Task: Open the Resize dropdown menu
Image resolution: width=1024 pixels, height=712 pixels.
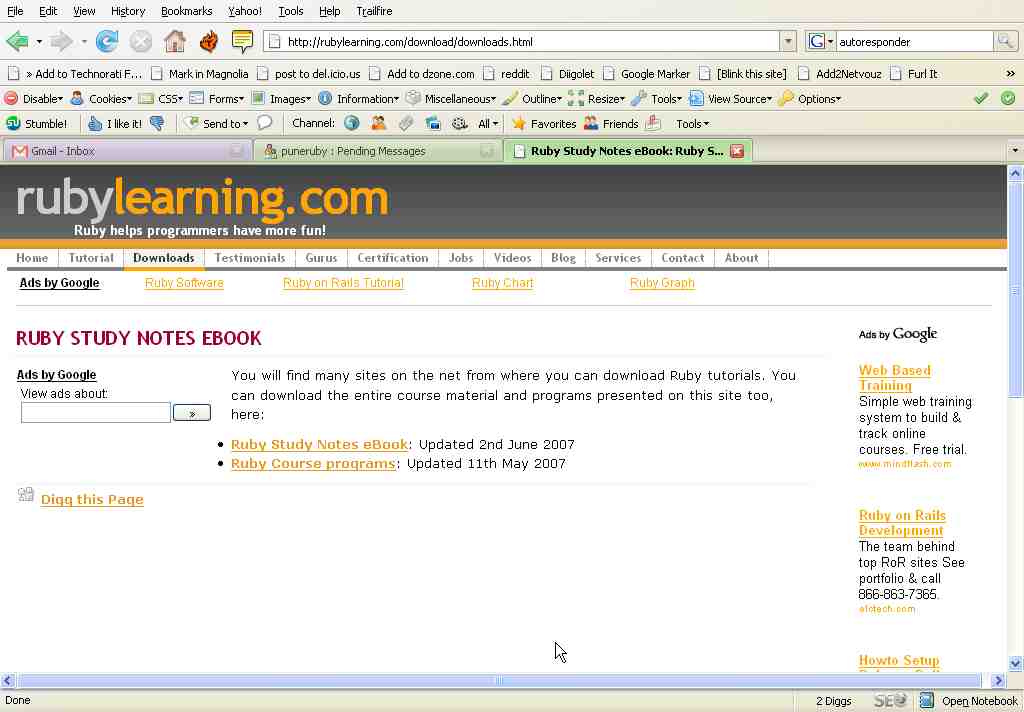Action: pyautogui.click(x=597, y=99)
